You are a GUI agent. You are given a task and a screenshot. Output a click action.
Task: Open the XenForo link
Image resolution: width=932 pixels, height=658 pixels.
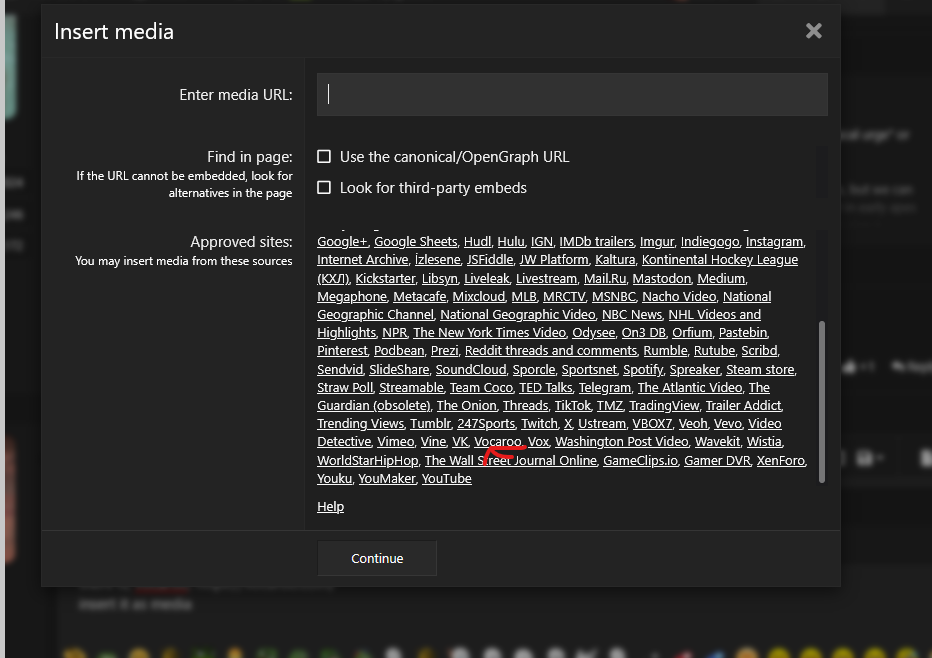coord(781,461)
